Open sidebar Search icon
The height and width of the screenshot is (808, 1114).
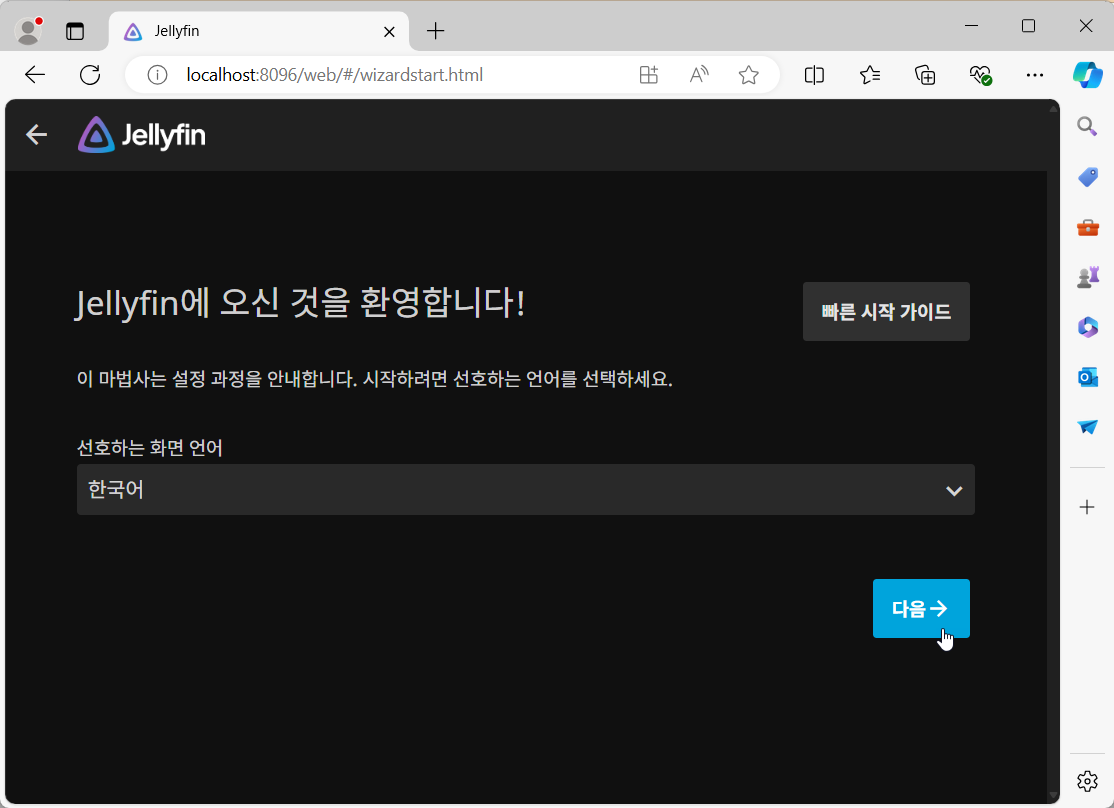[x=1087, y=126]
